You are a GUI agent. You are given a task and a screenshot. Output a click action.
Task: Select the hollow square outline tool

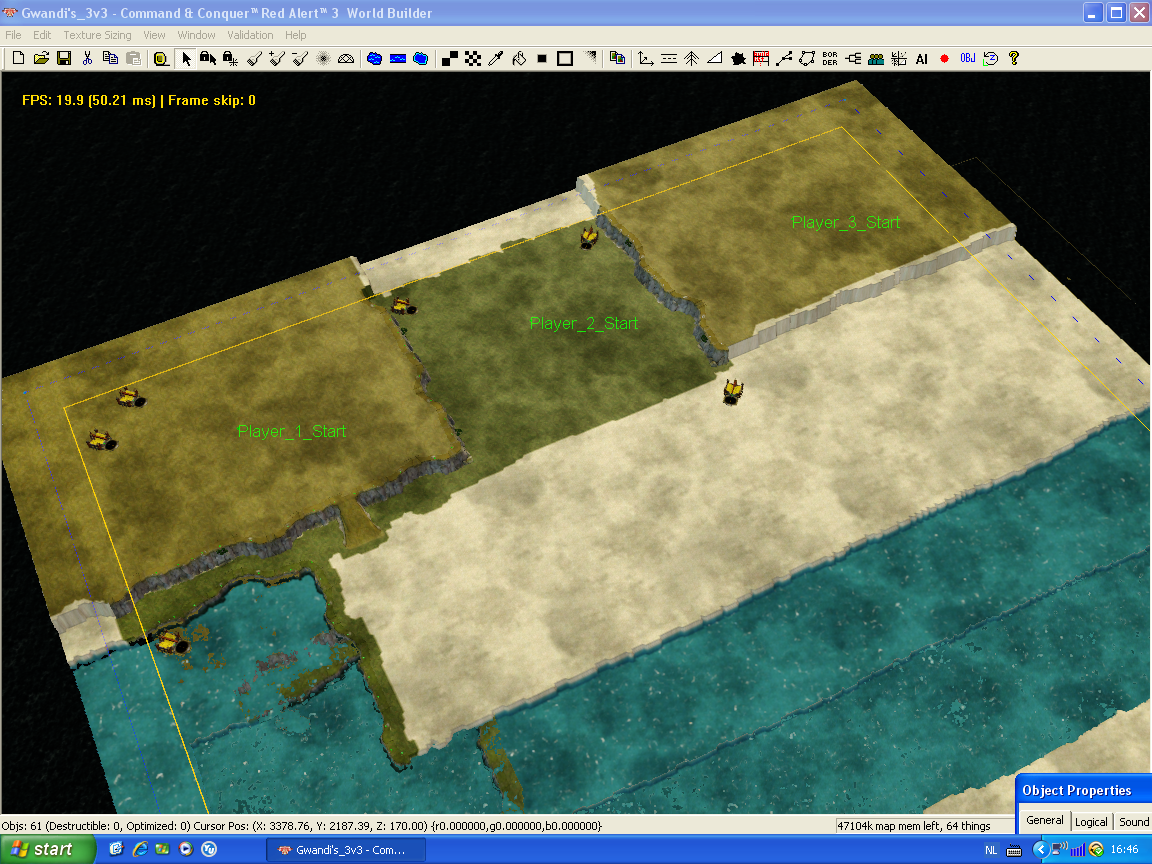[x=565, y=58]
